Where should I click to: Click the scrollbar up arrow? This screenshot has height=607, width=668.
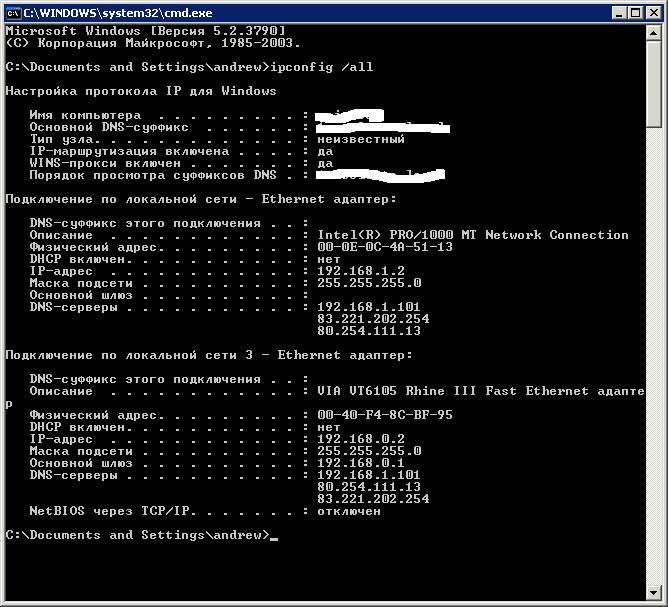pyautogui.click(x=654, y=33)
